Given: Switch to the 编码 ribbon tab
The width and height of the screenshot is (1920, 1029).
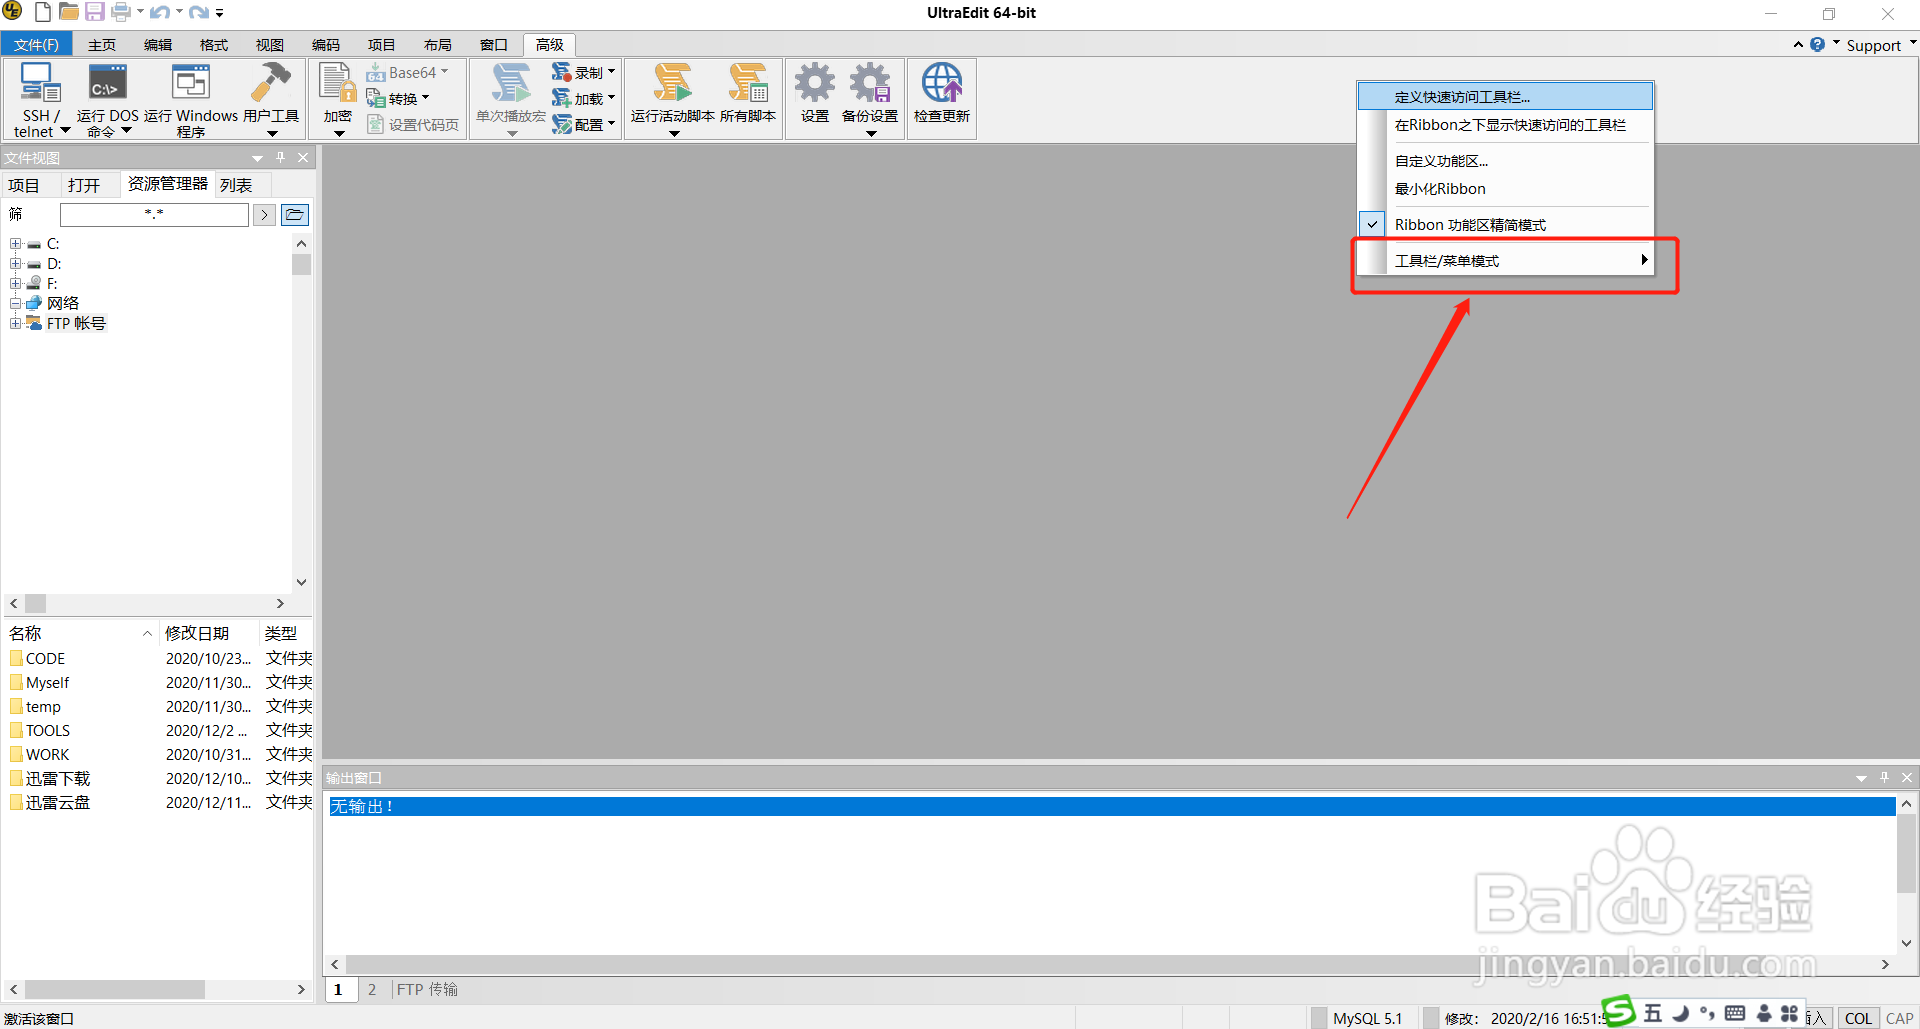Looking at the screenshot, I should tap(326, 45).
